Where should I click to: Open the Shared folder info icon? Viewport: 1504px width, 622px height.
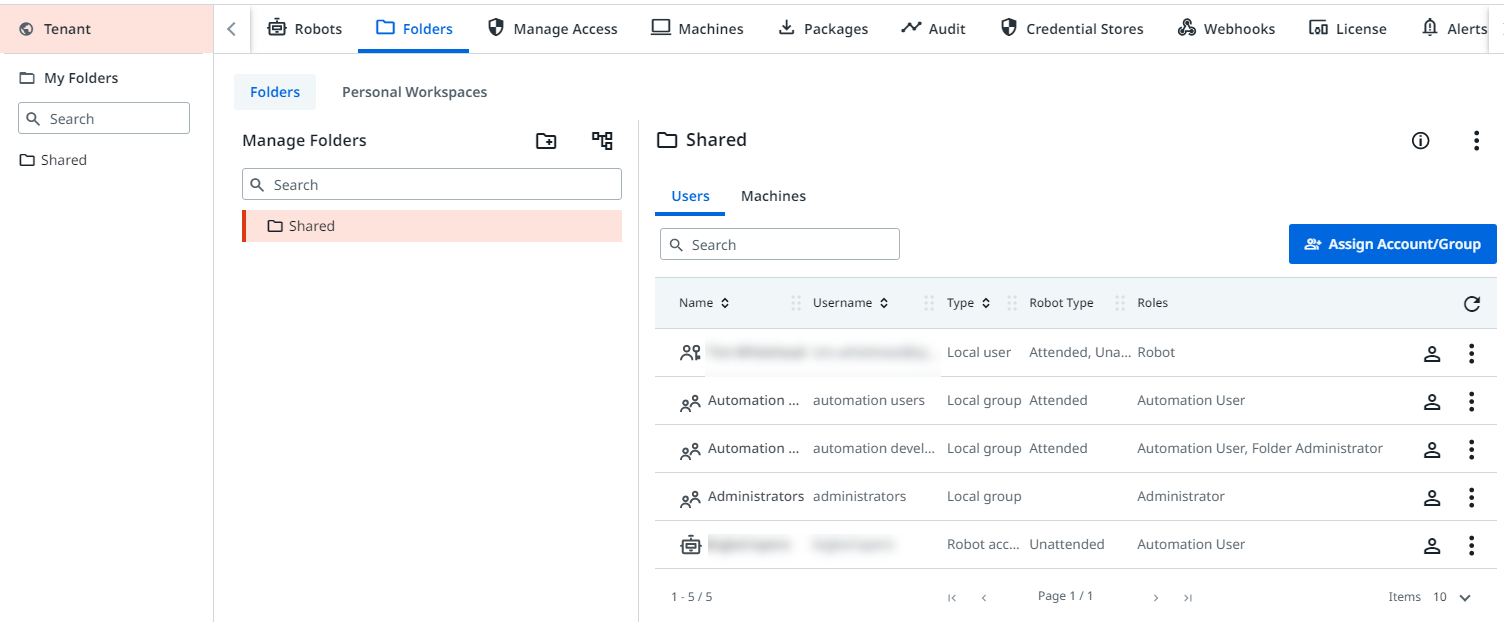pyautogui.click(x=1420, y=141)
